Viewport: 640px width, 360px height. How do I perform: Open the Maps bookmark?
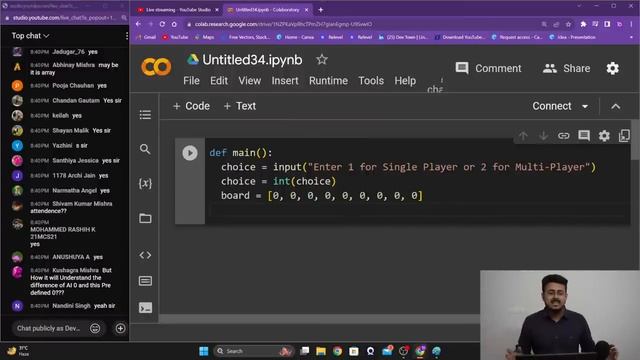pos(204,37)
